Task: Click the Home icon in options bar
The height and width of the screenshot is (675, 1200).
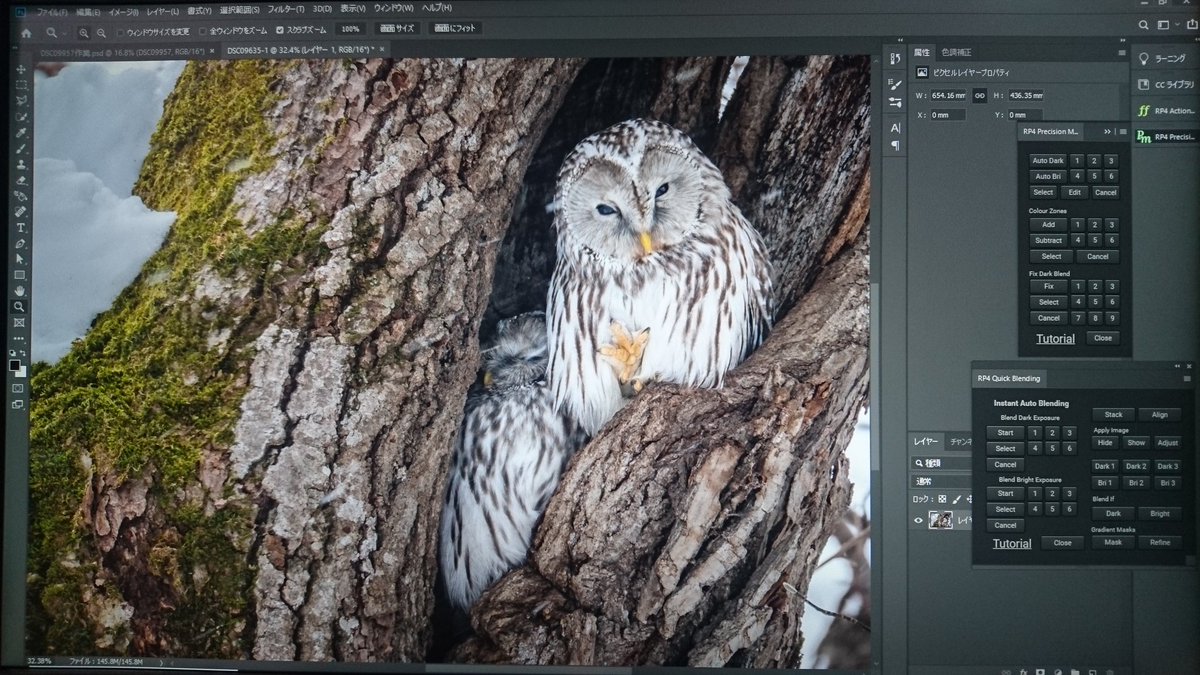Action: click(x=26, y=32)
